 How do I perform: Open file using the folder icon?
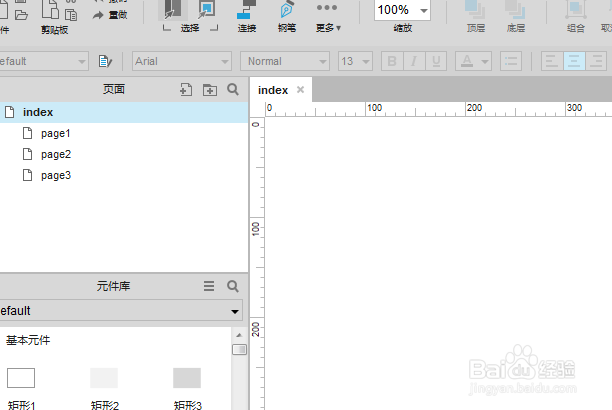point(21,15)
